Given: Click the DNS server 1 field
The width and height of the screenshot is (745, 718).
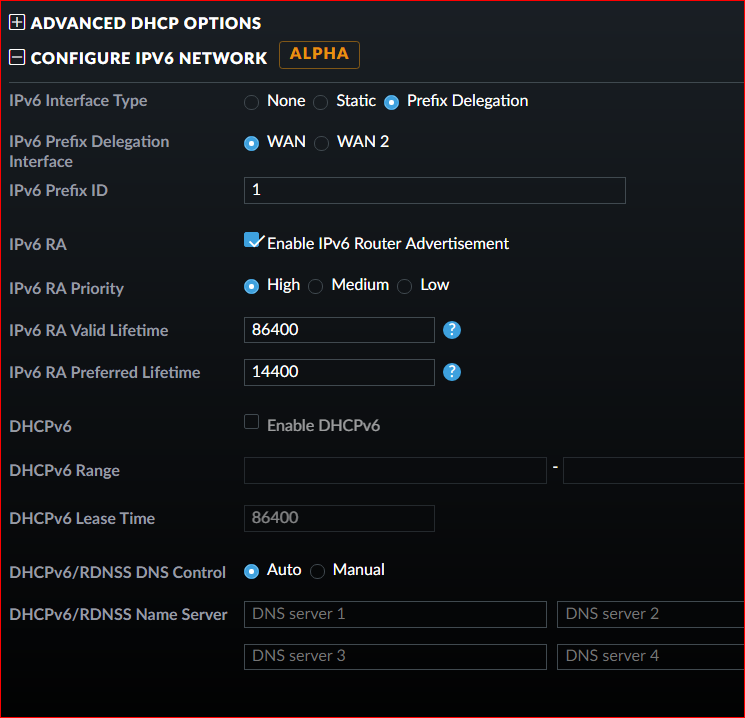Looking at the screenshot, I should click(x=395, y=614).
